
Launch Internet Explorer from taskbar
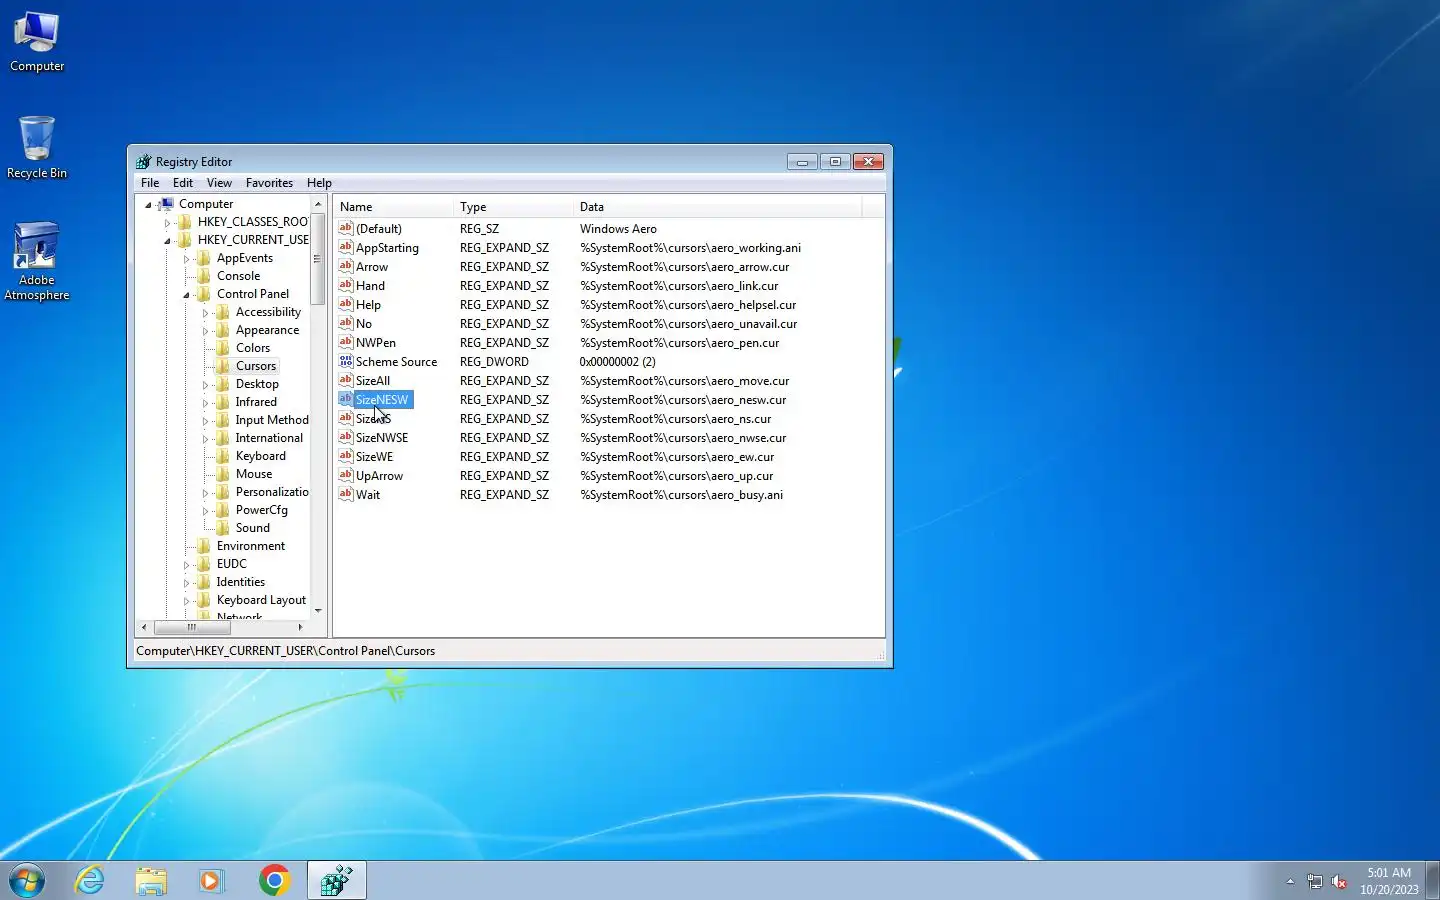[x=90, y=880]
